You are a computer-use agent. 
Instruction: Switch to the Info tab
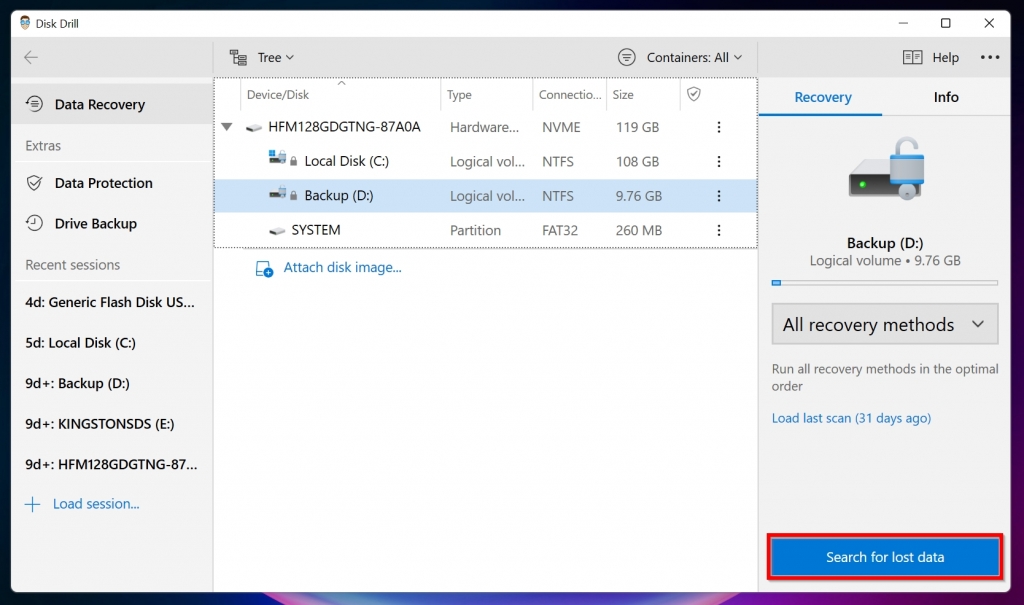pyautogui.click(x=945, y=97)
